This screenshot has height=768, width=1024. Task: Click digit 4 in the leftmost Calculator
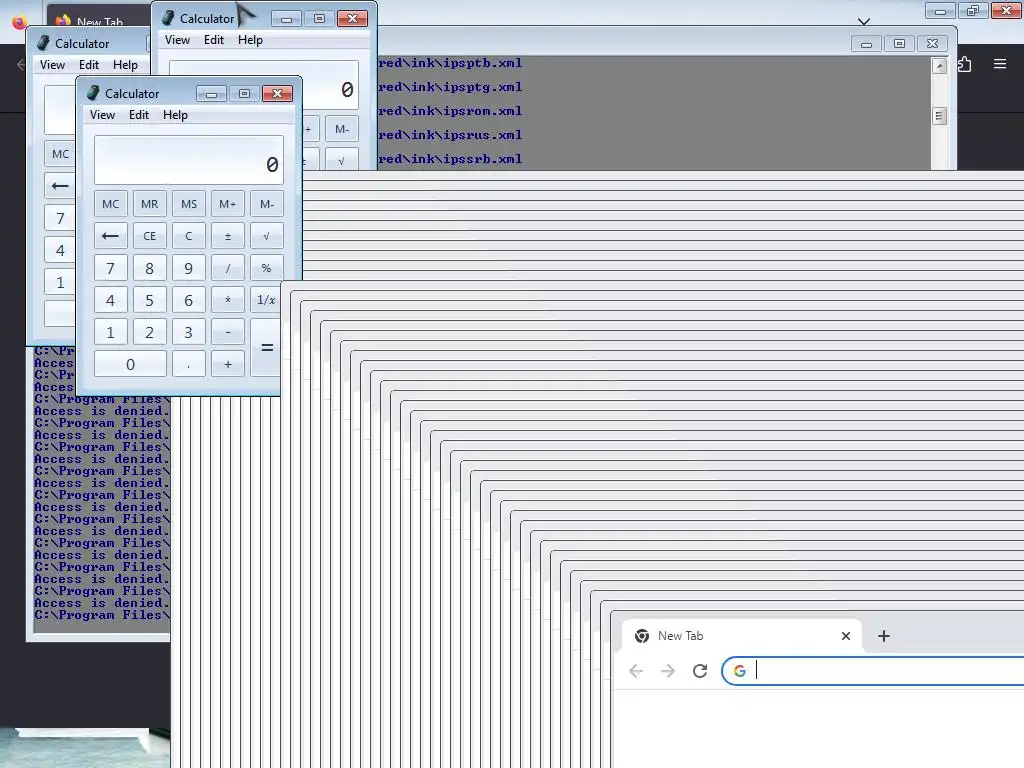(60, 250)
